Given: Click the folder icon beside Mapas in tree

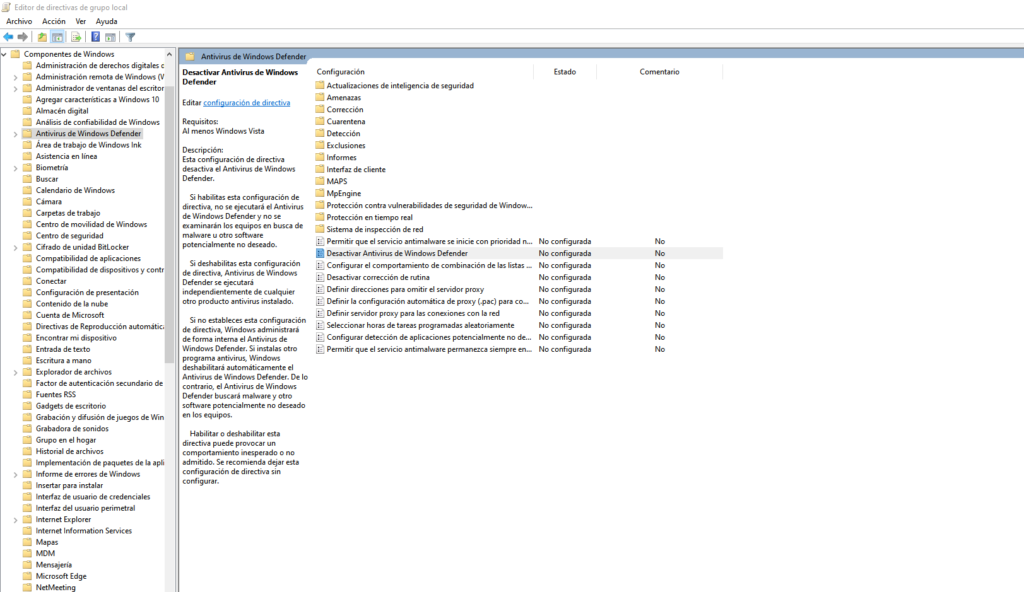Looking at the screenshot, I should point(27,542).
